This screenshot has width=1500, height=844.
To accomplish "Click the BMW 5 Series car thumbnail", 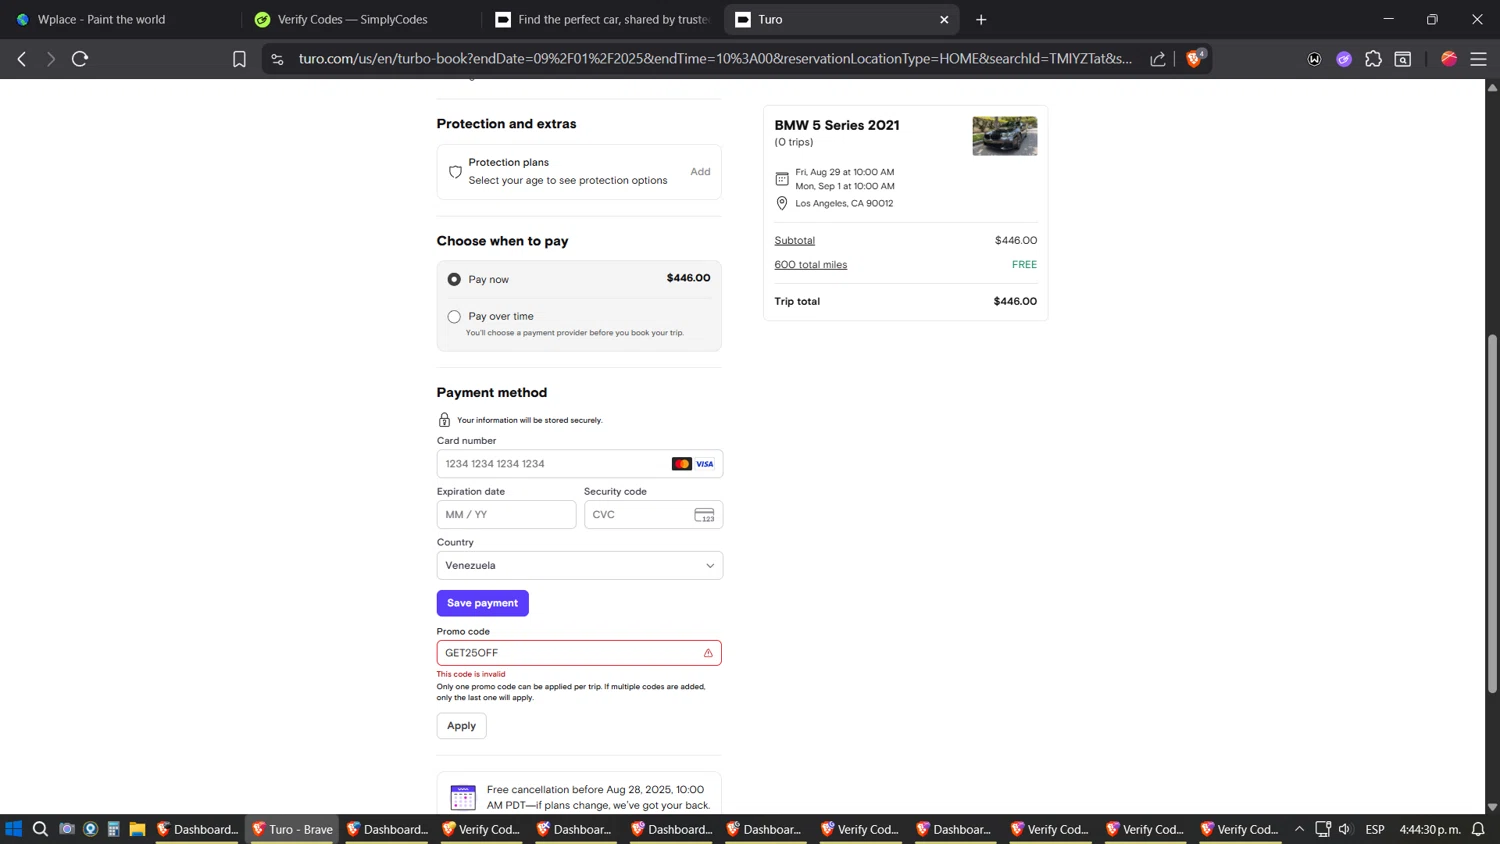I will (x=1004, y=136).
